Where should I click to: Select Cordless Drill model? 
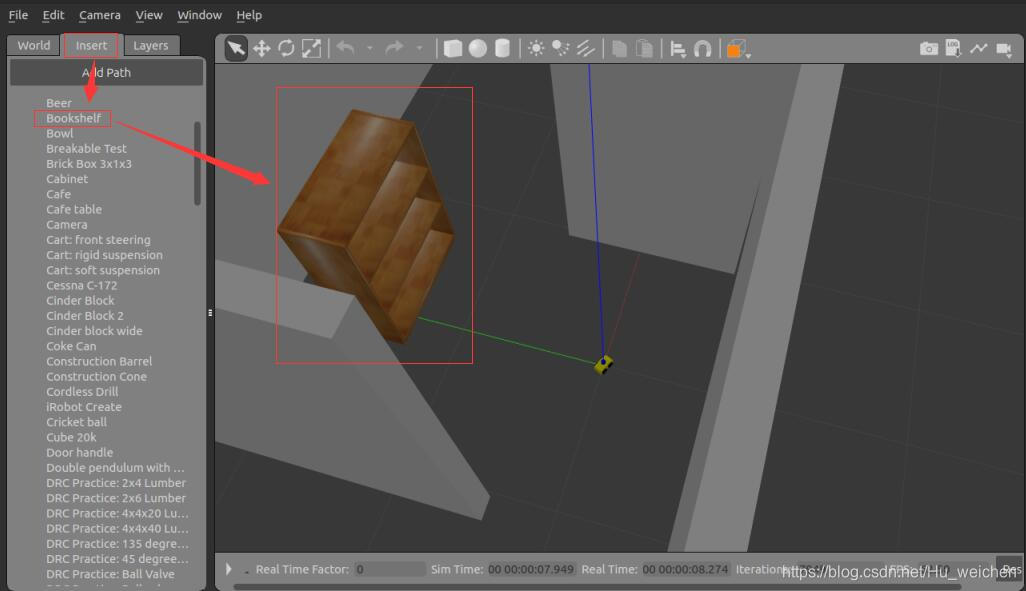pyautogui.click(x=82, y=391)
